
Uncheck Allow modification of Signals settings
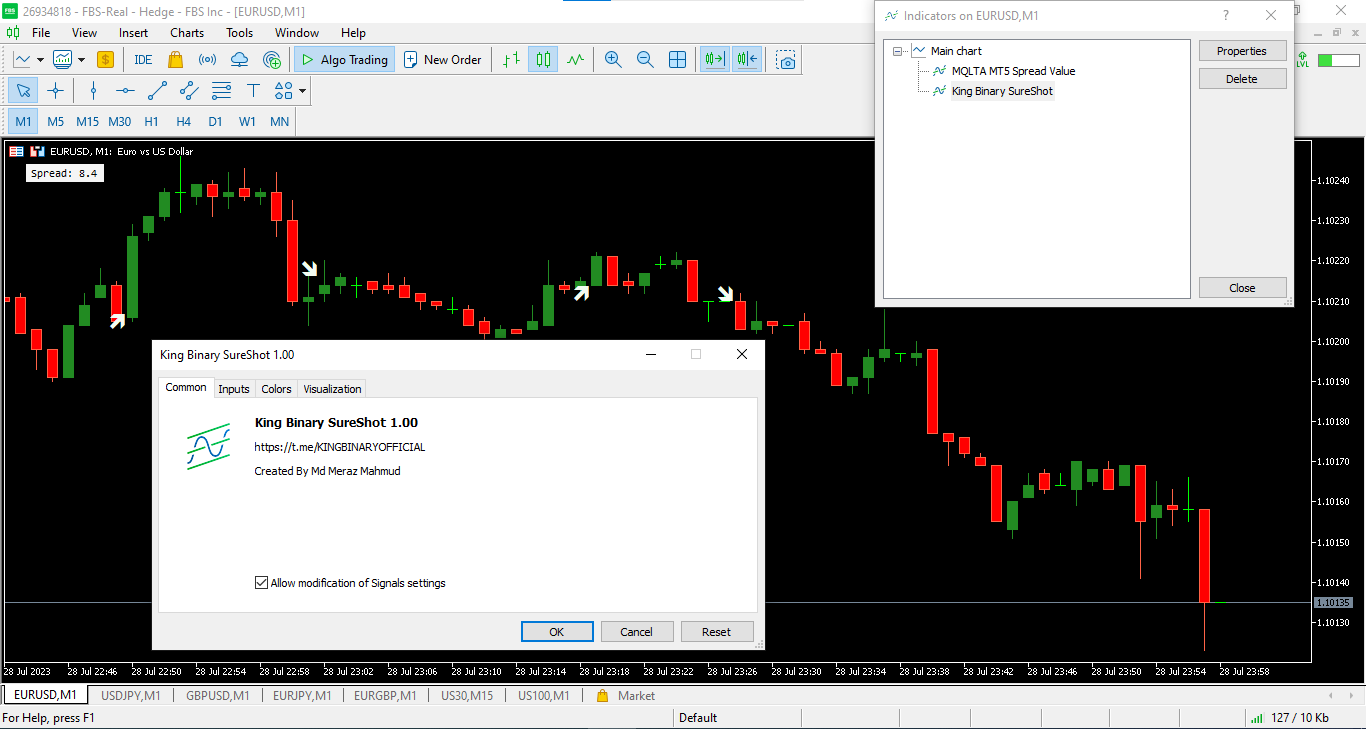pos(261,582)
